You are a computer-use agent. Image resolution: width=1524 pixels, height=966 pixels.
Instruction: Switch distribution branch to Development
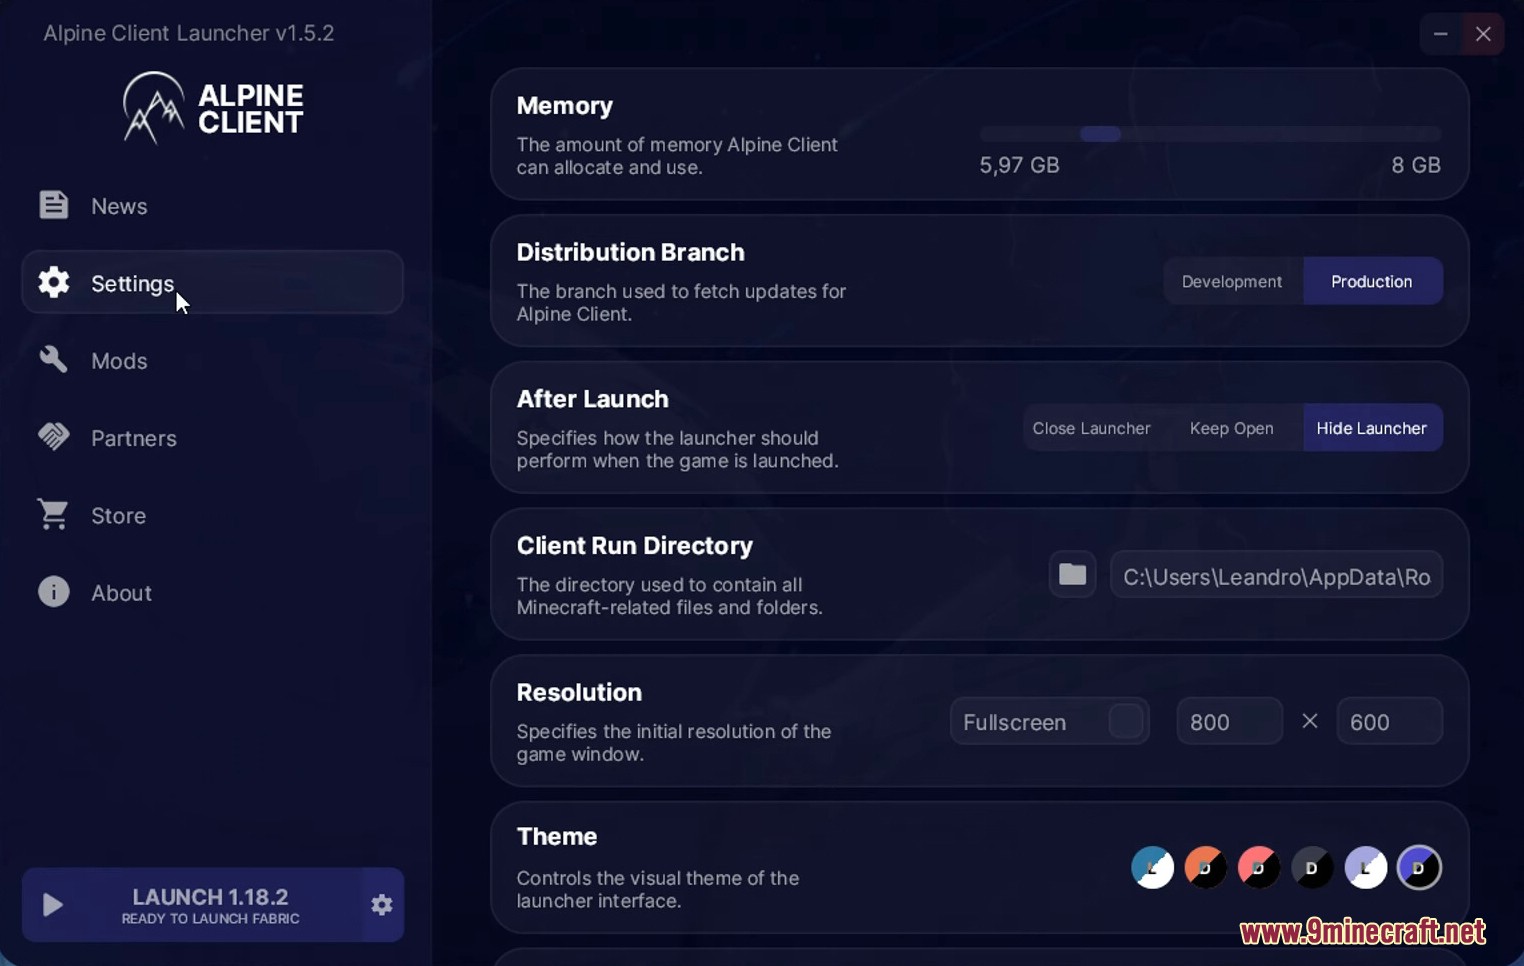(x=1232, y=281)
